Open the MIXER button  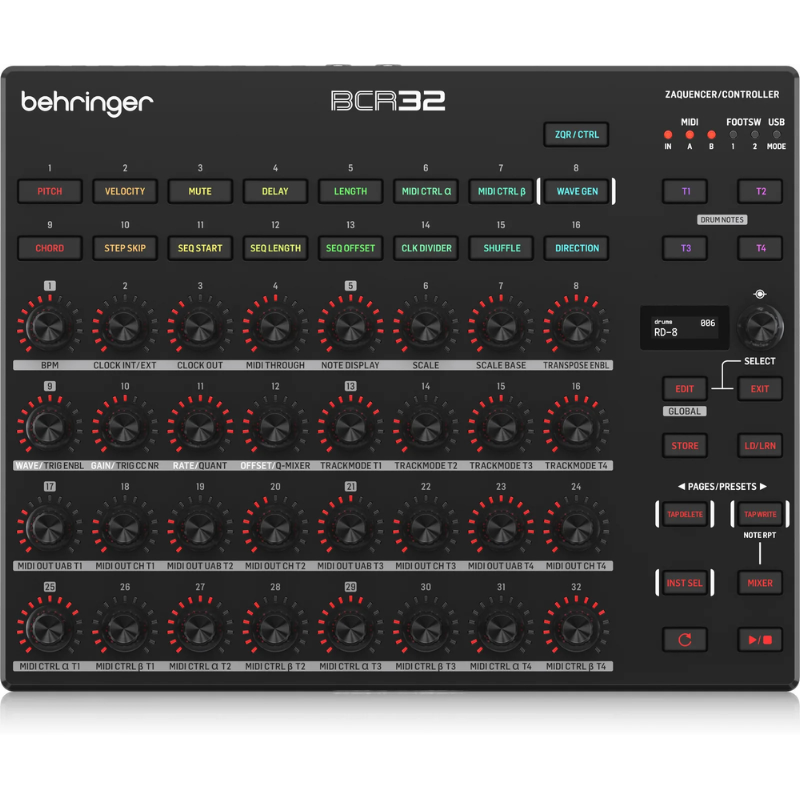760,583
